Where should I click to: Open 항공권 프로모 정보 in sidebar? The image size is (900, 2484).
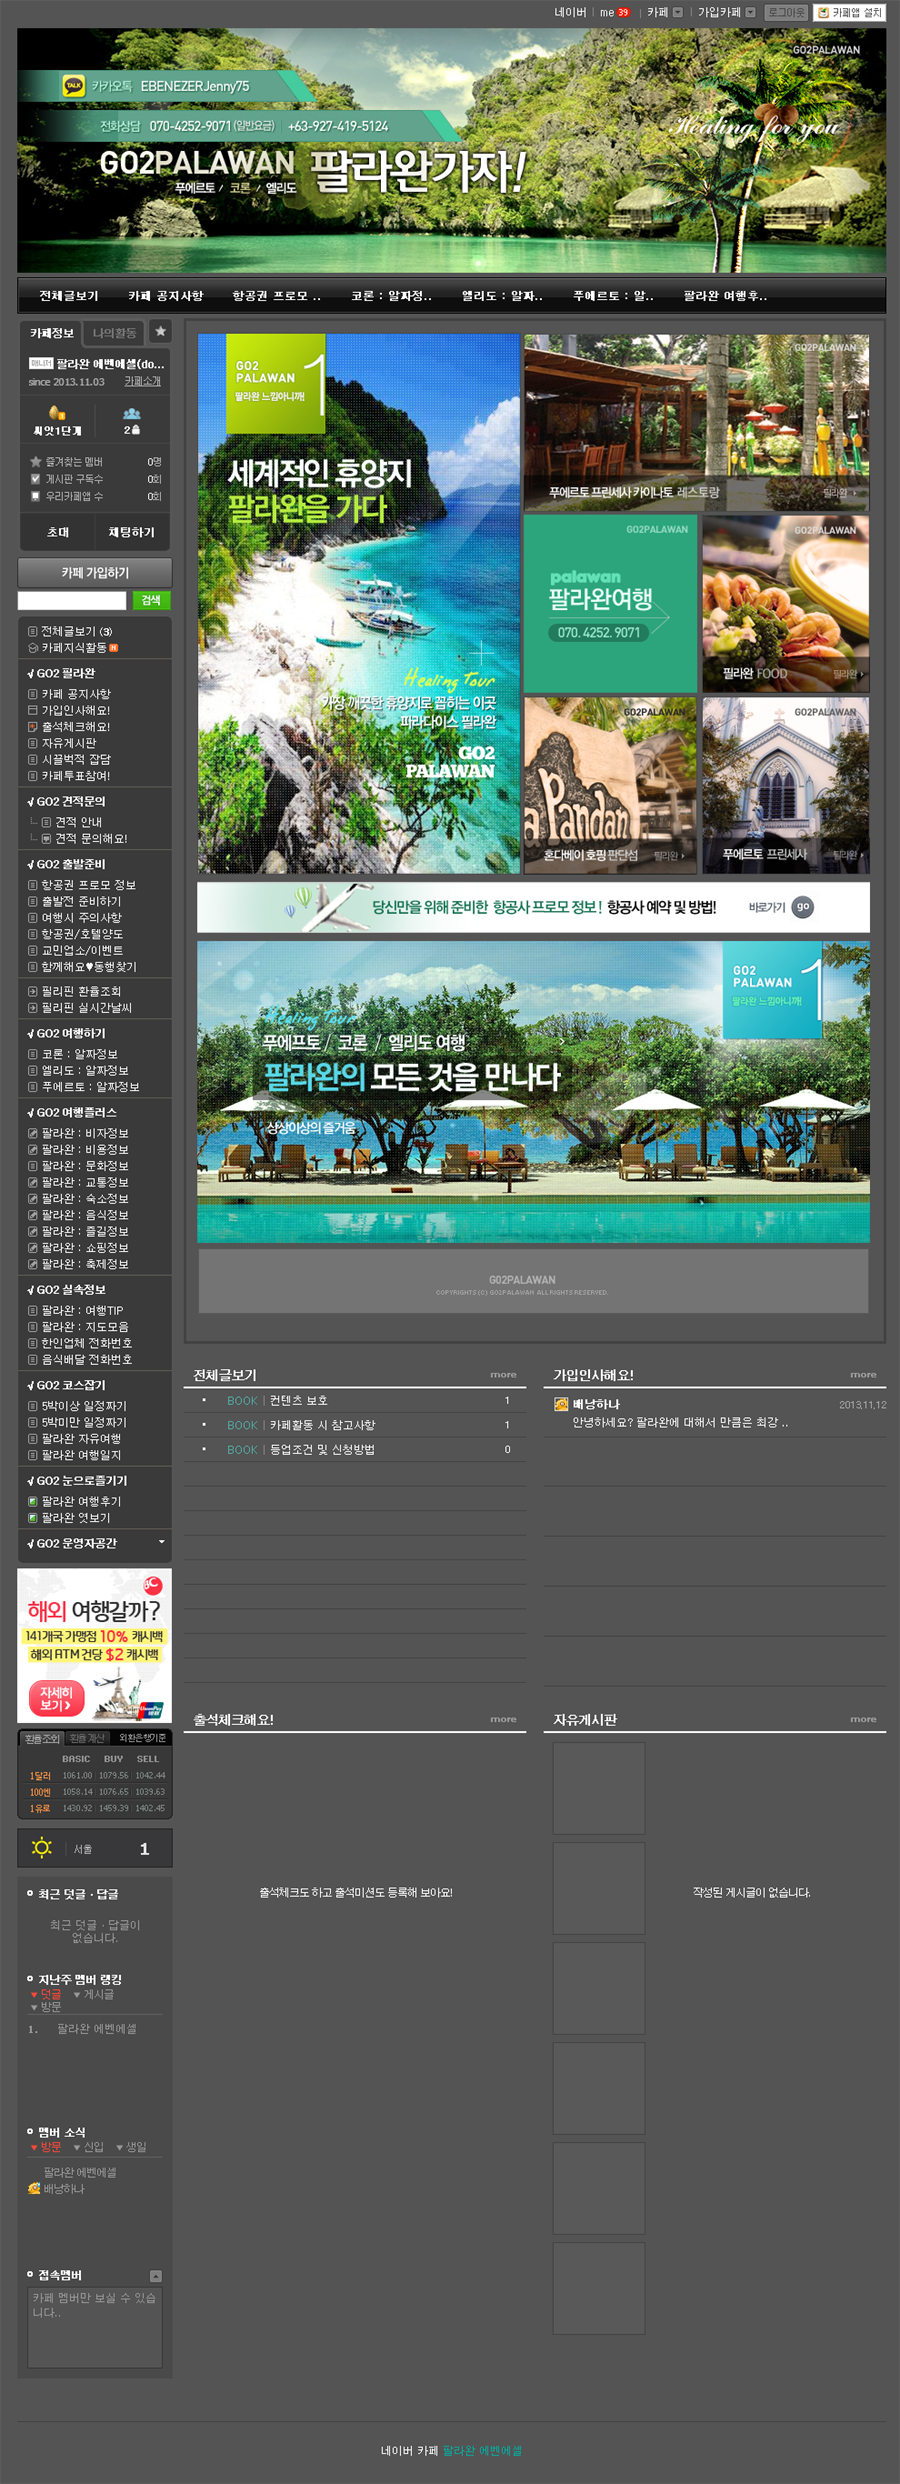[89, 885]
